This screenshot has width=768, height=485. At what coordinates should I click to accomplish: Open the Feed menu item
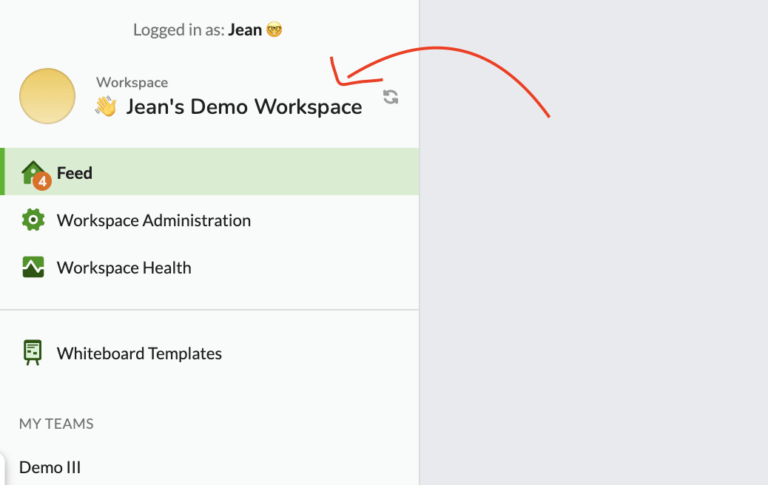[x=210, y=172]
